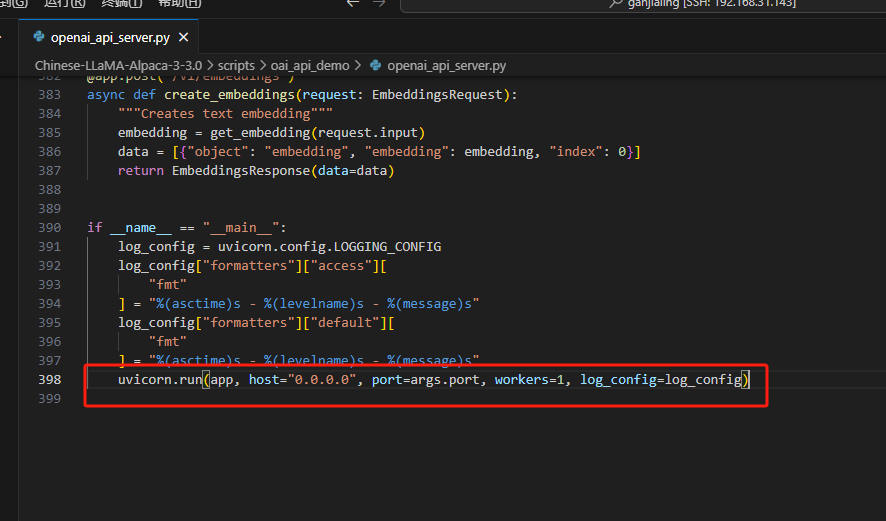The image size is (886, 521).
Task: Open the command center showing SSH: 192.168.31.143
Action: (643, 5)
